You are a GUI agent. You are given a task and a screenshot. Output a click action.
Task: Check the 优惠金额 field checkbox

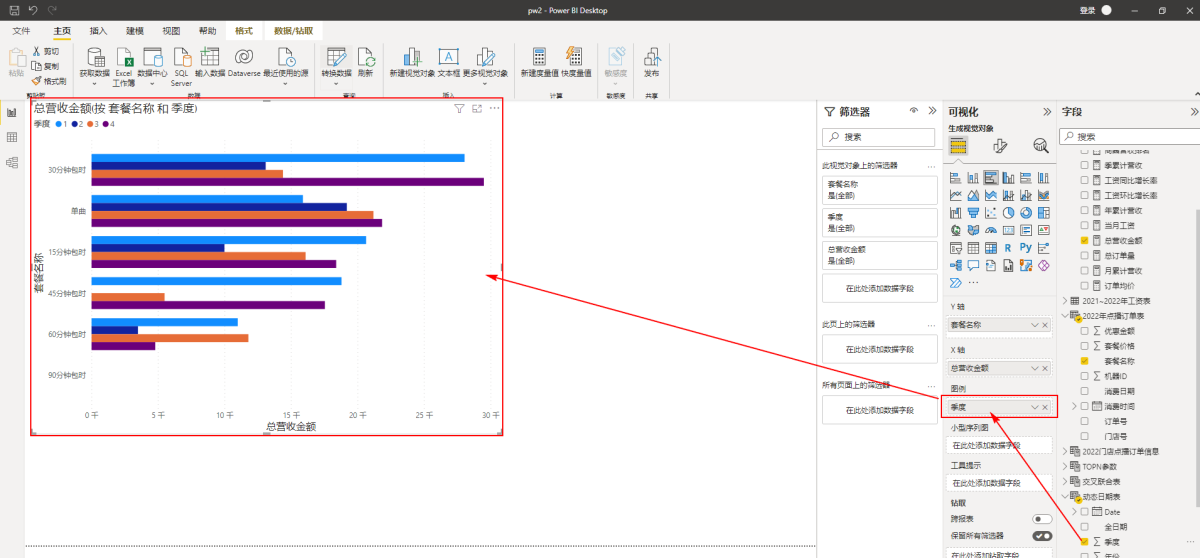click(x=1084, y=331)
